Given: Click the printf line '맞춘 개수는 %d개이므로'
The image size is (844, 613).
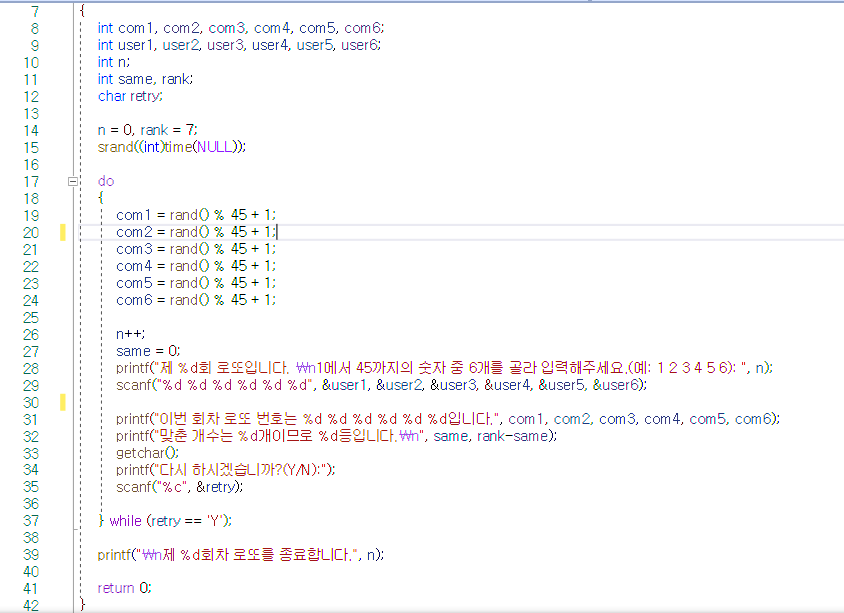Looking at the screenshot, I should pos(337,436).
